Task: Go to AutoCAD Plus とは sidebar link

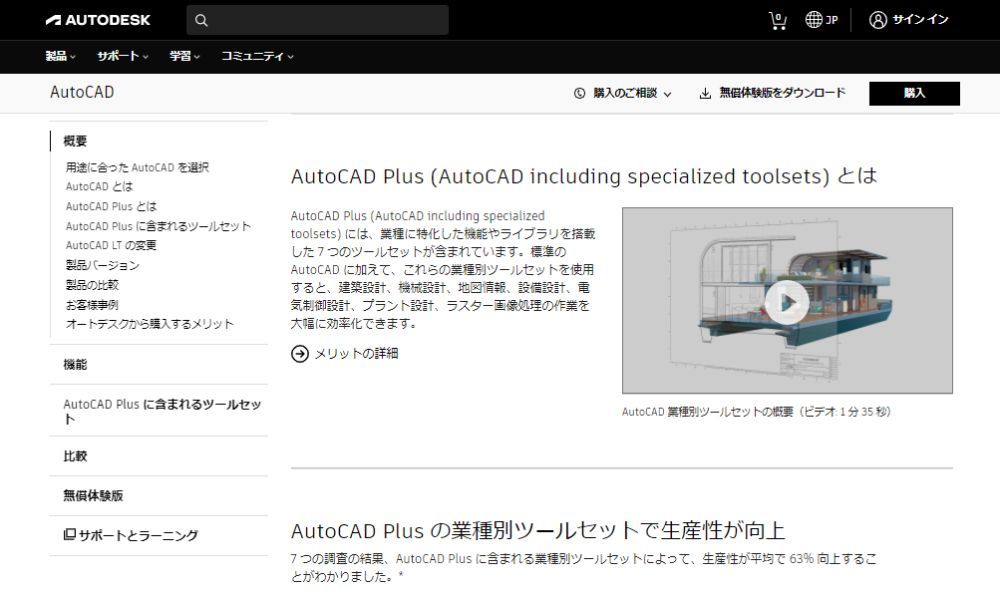Action: (x=111, y=206)
